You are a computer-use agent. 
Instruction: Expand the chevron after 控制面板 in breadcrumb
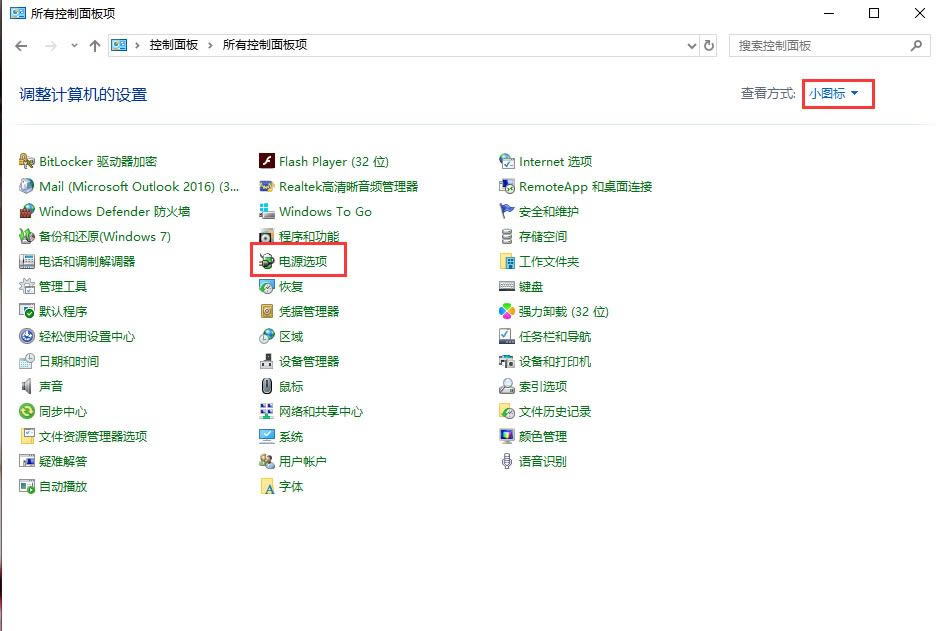[x=210, y=45]
